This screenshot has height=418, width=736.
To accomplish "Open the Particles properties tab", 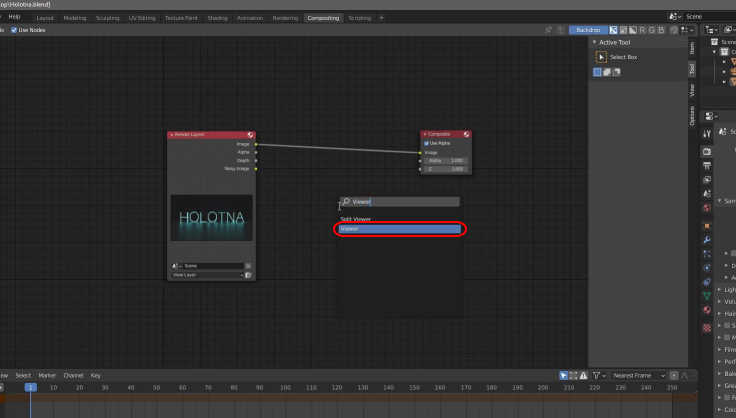I will click(707, 254).
